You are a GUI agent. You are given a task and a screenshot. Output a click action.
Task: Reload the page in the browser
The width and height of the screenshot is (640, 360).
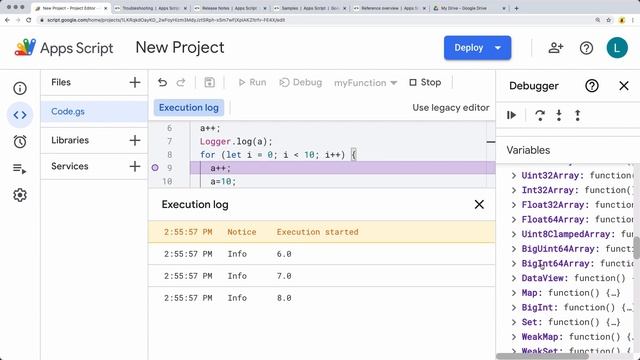pos(29,20)
